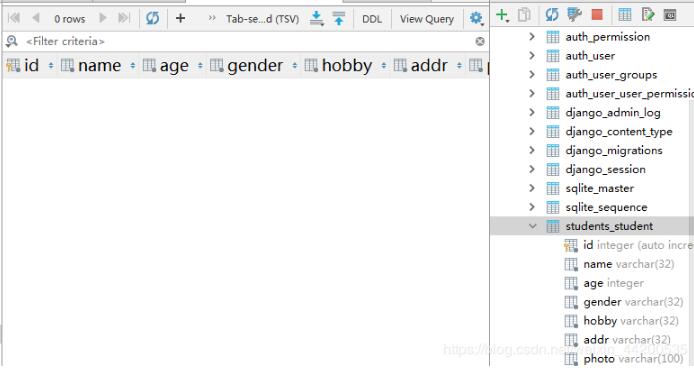The width and height of the screenshot is (694, 368).
Task: Sort by hobby column header
Action: [345, 66]
